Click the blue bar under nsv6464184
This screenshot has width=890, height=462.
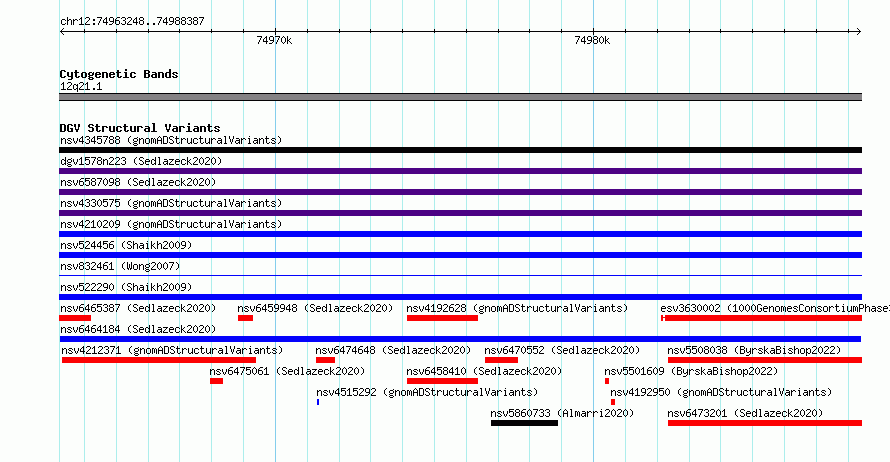pyautogui.click(x=460, y=339)
